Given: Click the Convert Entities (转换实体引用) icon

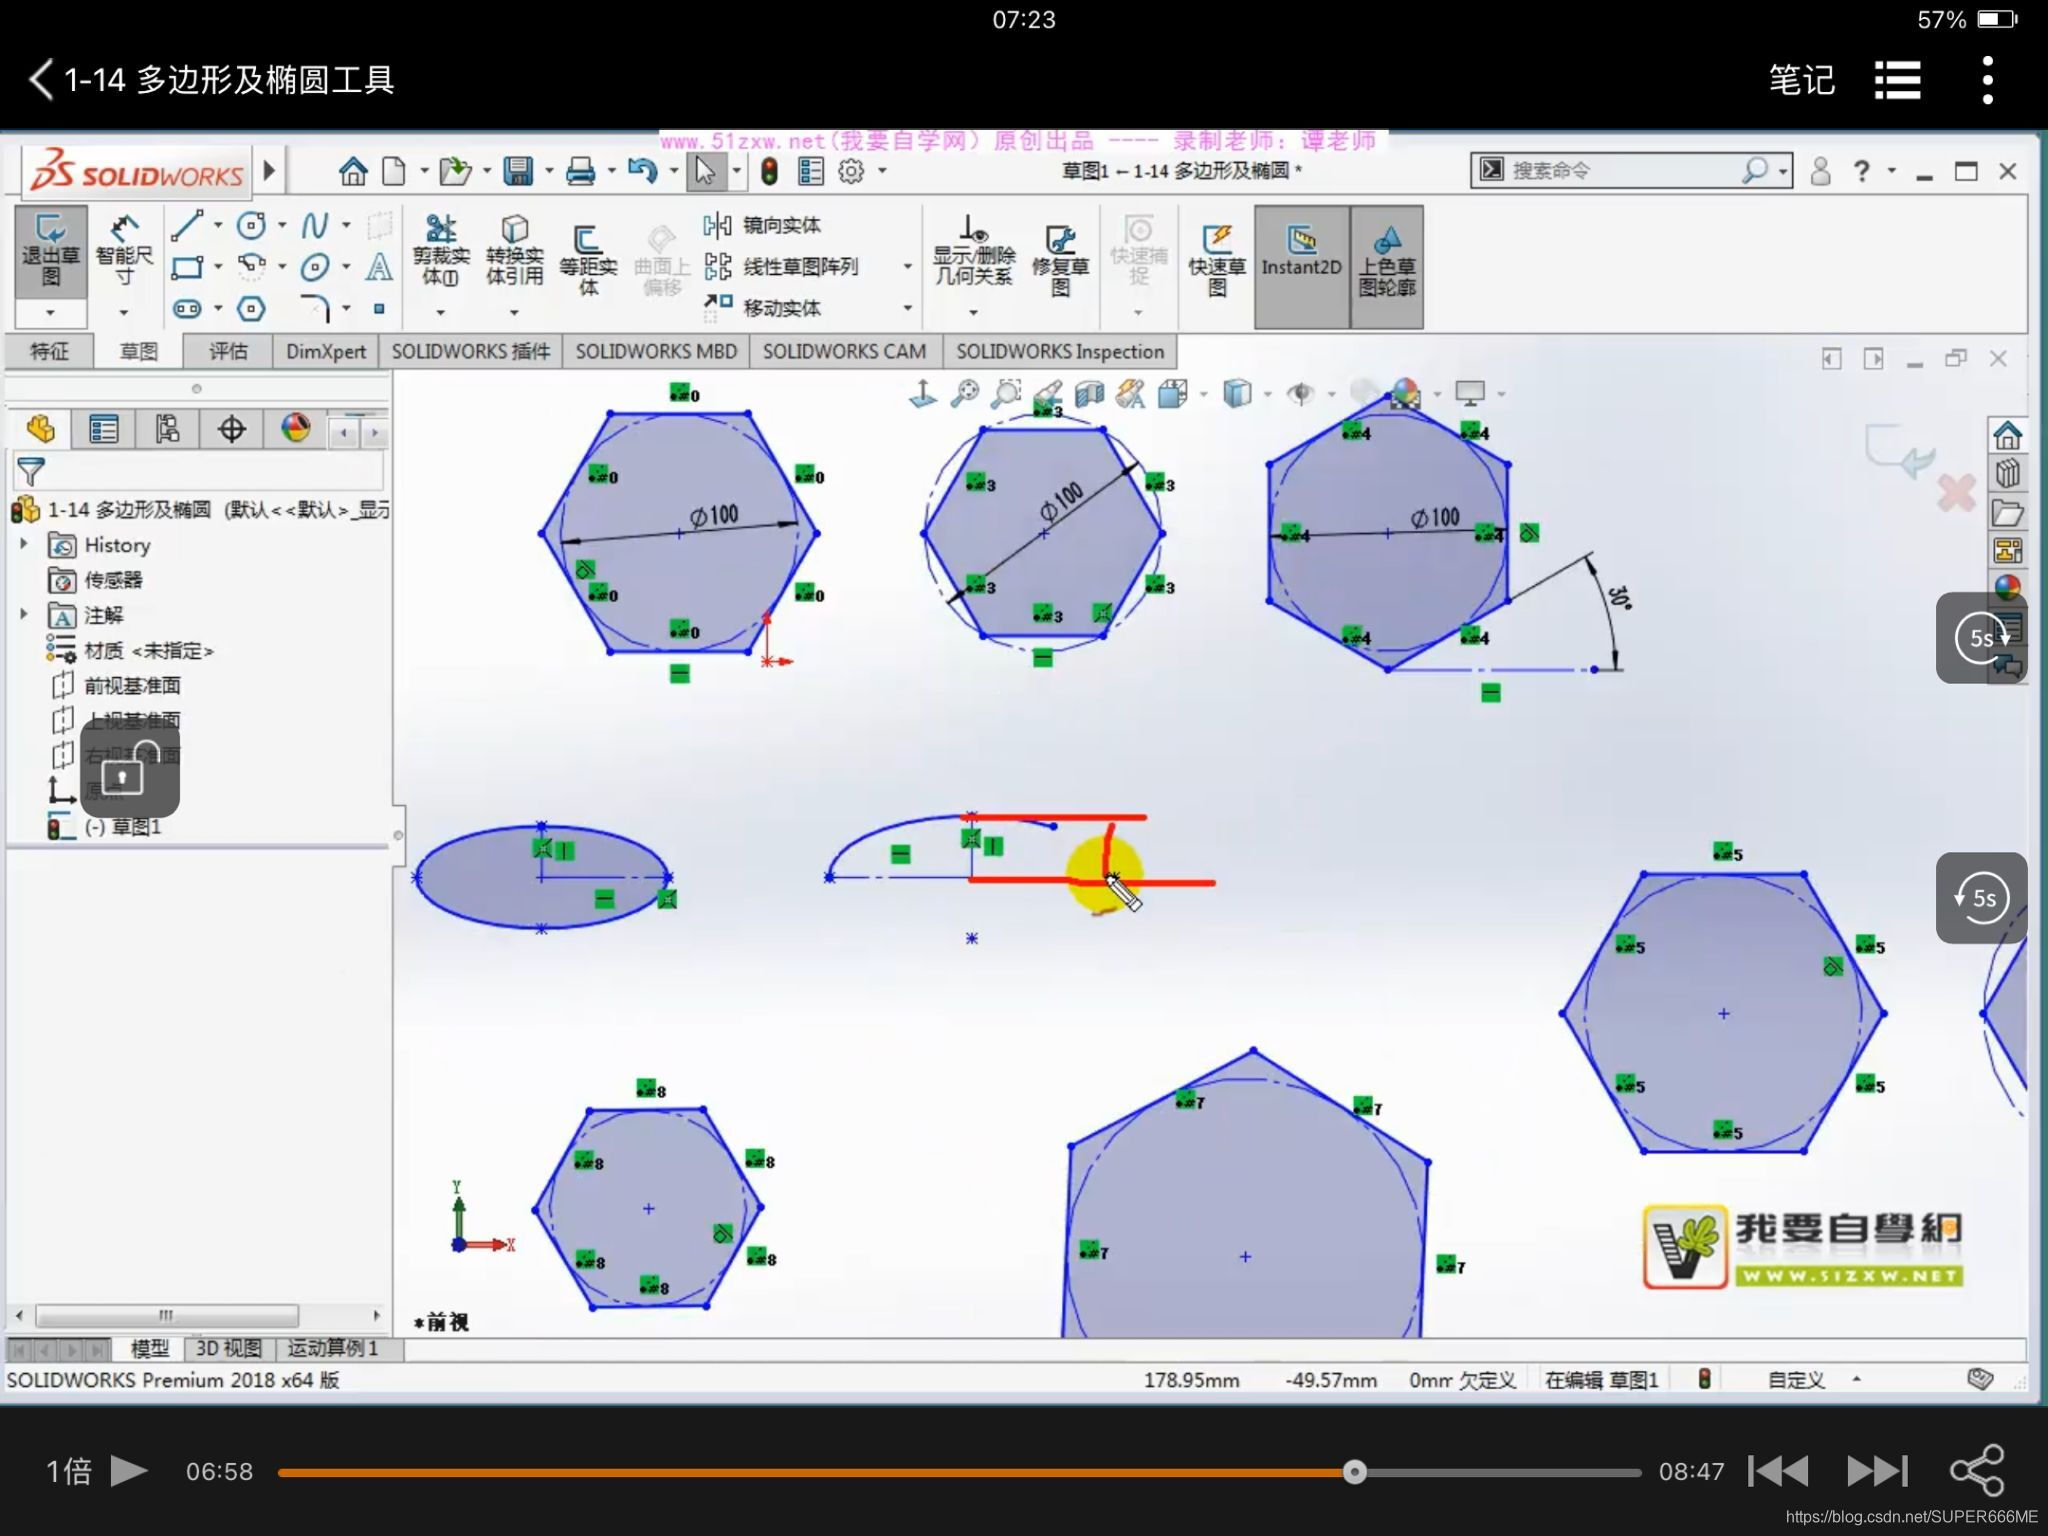Looking at the screenshot, I should [514, 251].
